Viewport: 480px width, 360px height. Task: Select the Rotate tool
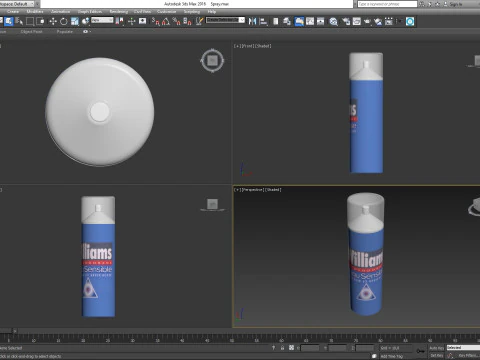pyautogui.click(x=64, y=21)
